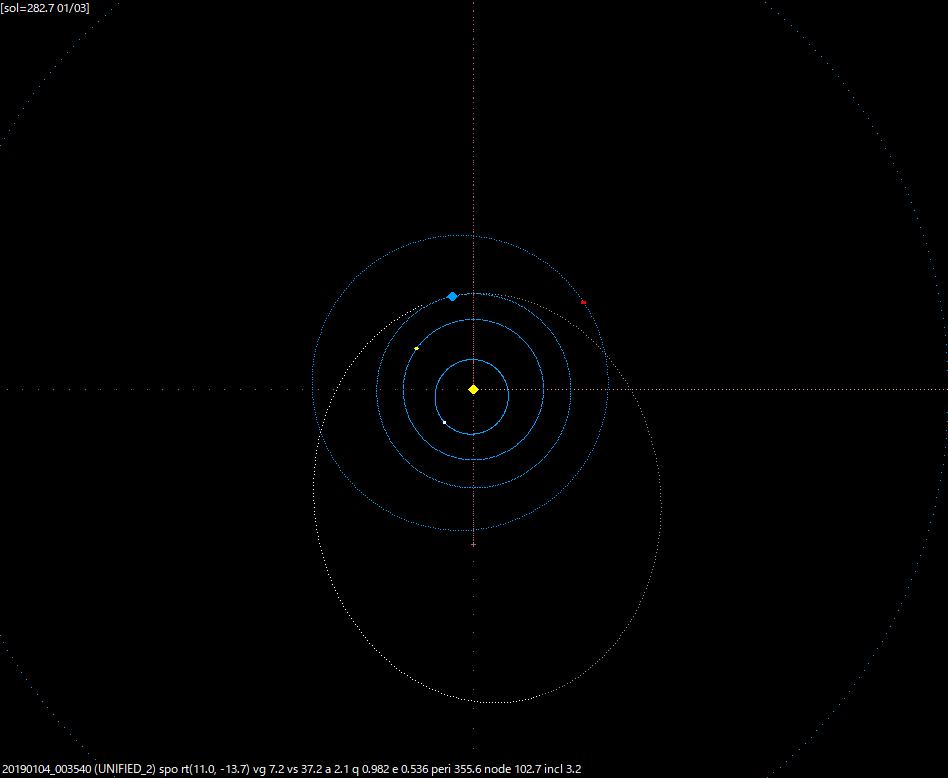
Task: Click the small yellow Venus marker dot
Action: (x=417, y=349)
